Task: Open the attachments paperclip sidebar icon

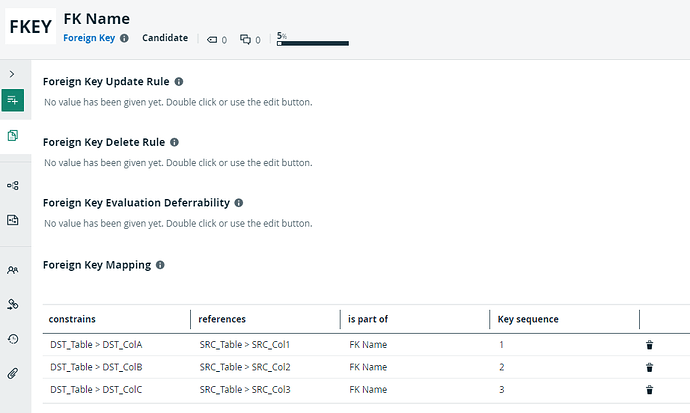Action: pyautogui.click(x=13, y=373)
